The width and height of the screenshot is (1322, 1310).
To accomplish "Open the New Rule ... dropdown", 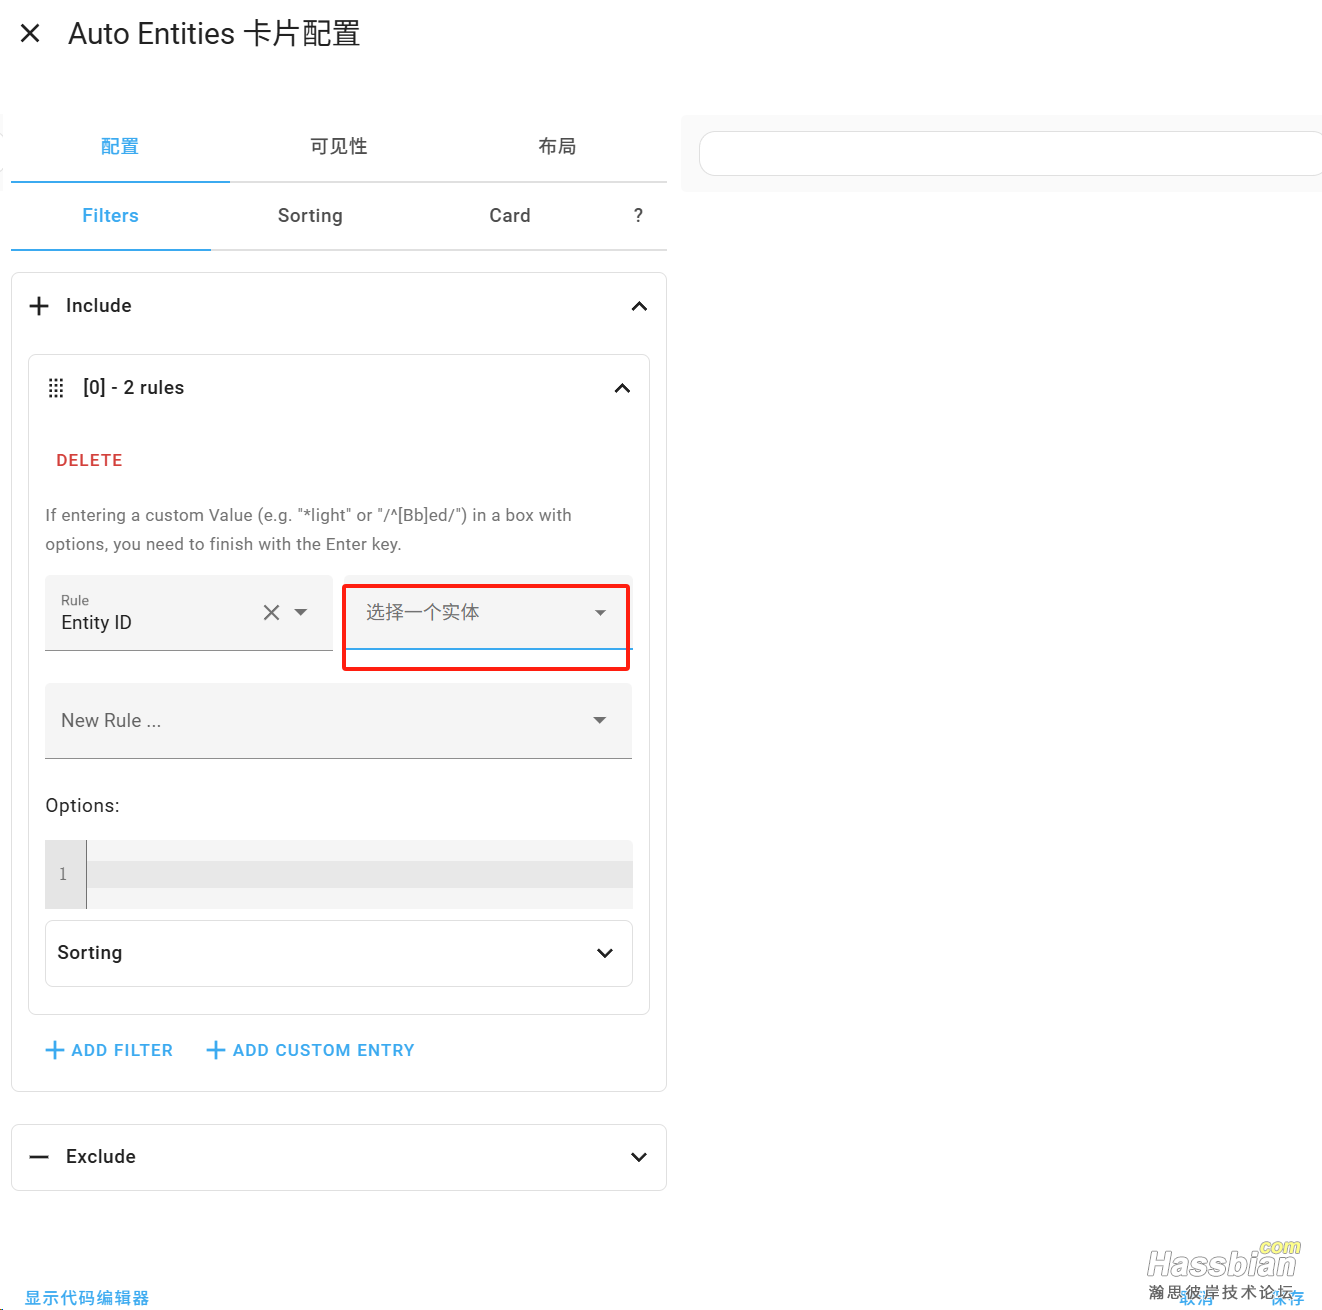I will (x=338, y=721).
